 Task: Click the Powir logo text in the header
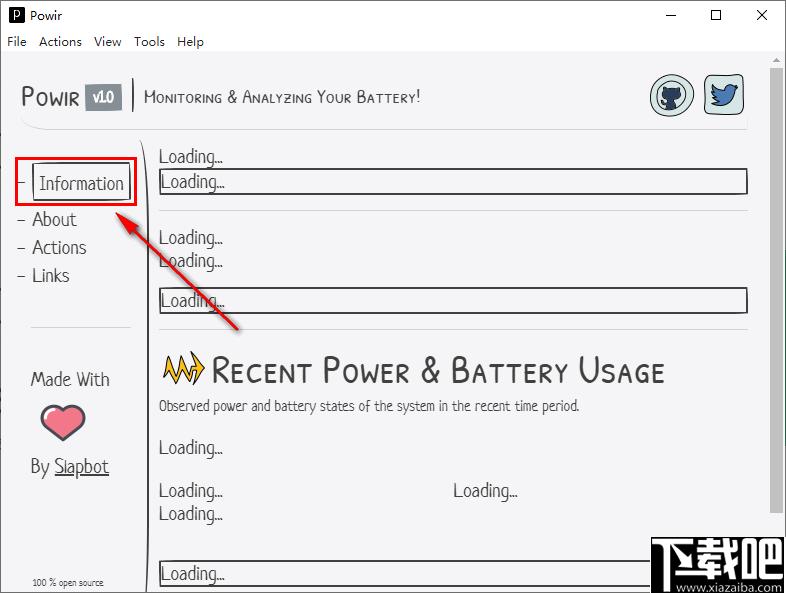(x=51, y=96)
